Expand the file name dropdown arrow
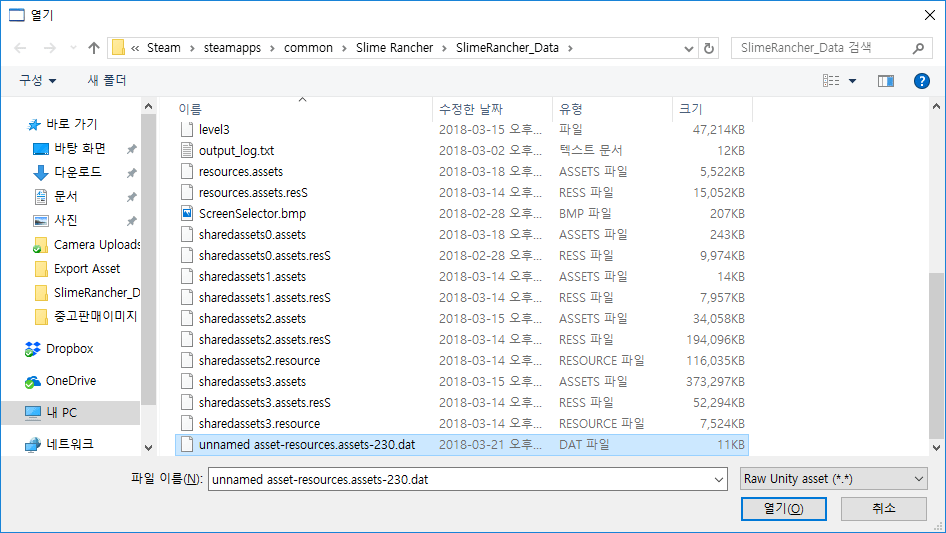946x533 pixels. (719, 479)
